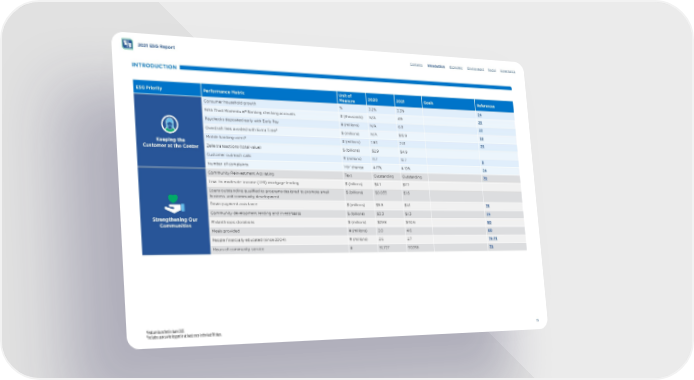Image resolution: width=694 pixels, height=380 pixels.
Task: Open the Social link in the top navigation
Action: [x=492, y=70]
